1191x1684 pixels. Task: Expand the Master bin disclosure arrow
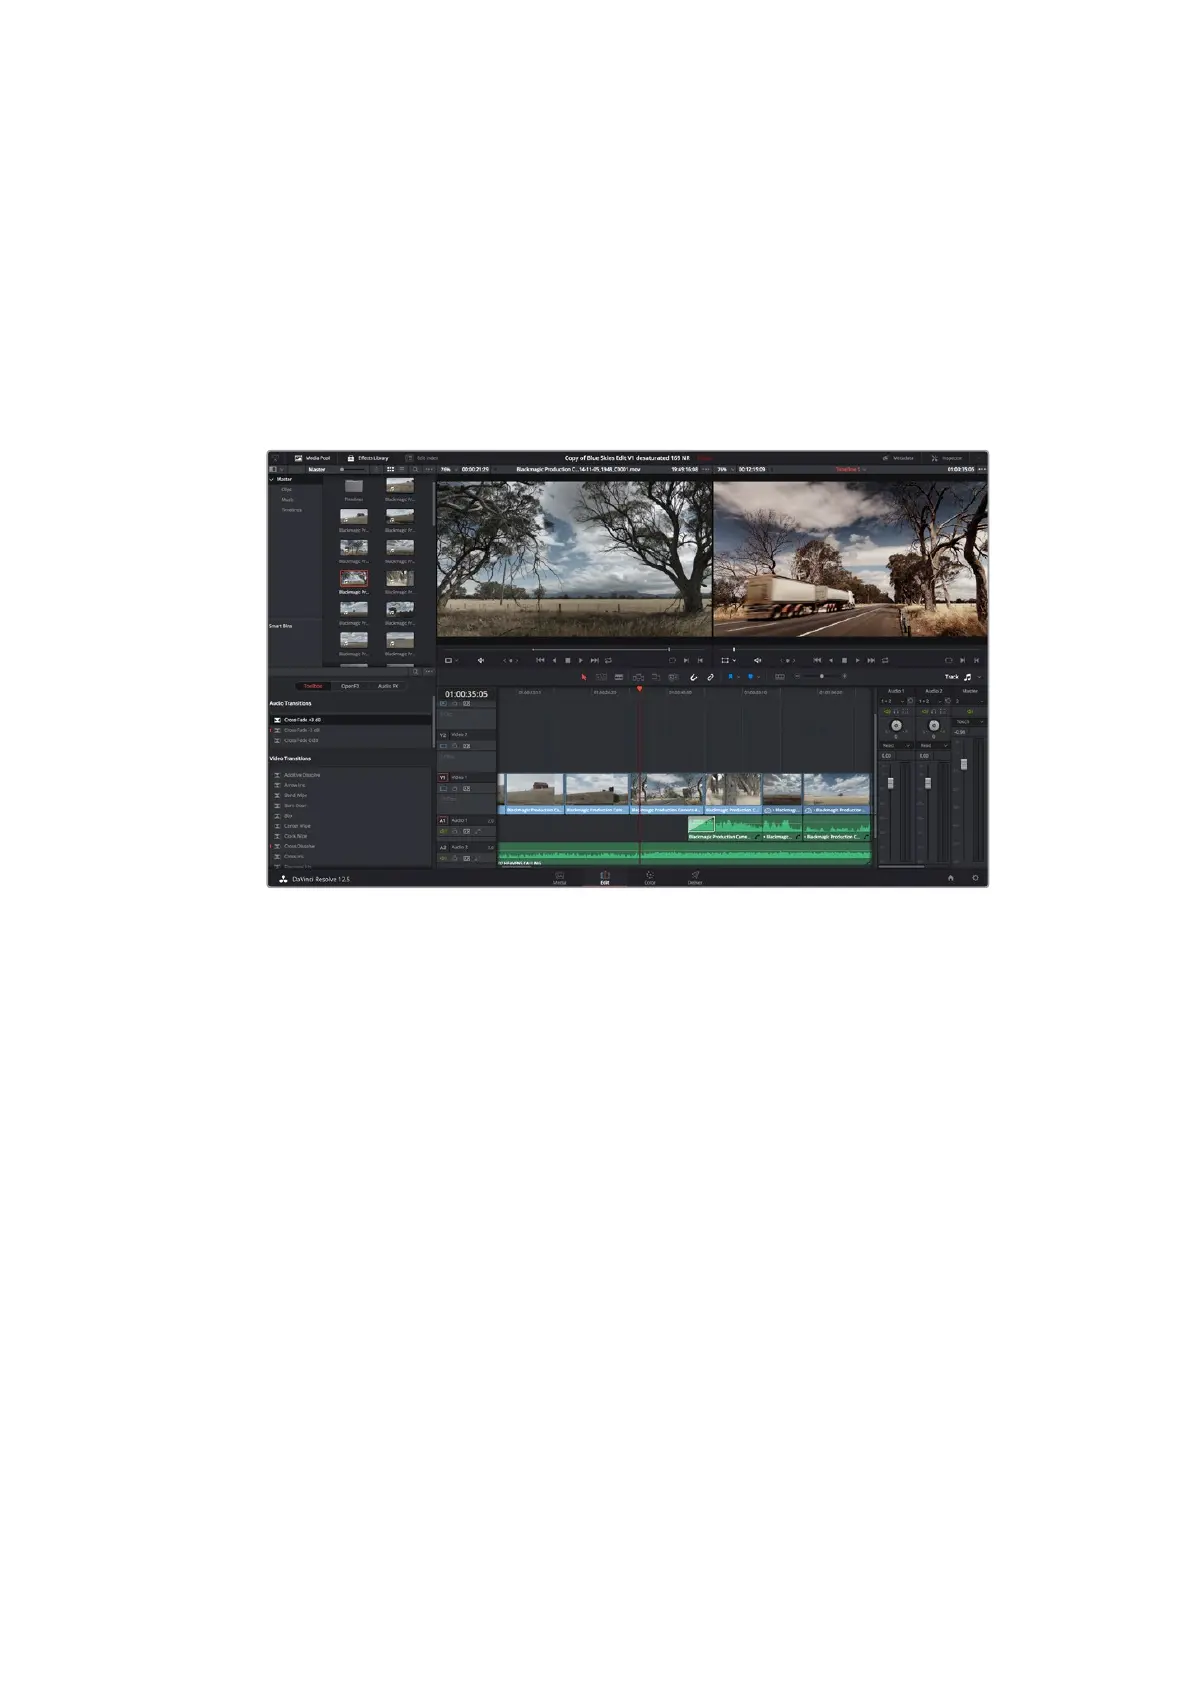(x=271, y=480)
